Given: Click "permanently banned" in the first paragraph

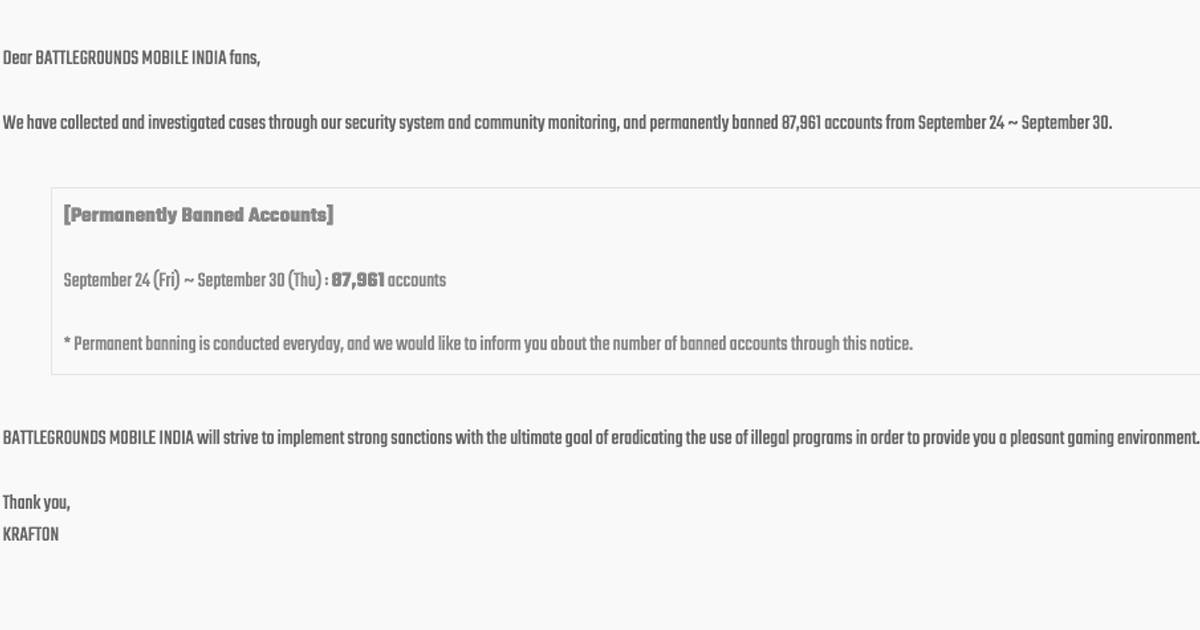Looking at the screenshot, I should [713, 124].
